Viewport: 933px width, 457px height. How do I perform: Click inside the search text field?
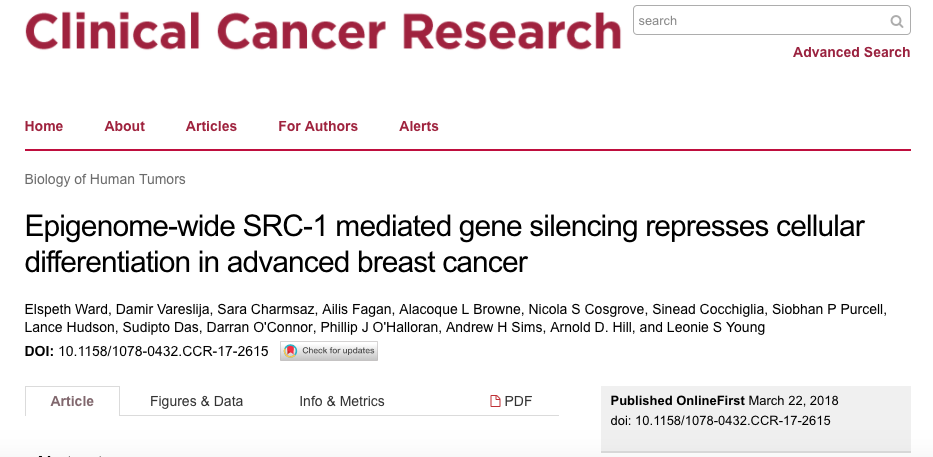(762, 21)
